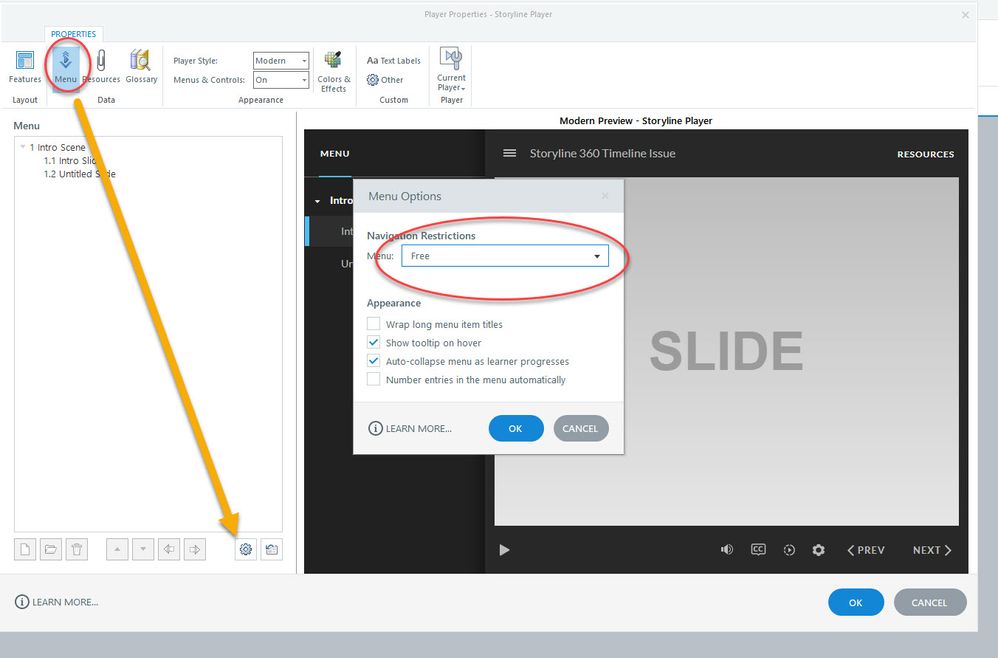Enable Number entries in menu automatically

click(x=374, y=380)
